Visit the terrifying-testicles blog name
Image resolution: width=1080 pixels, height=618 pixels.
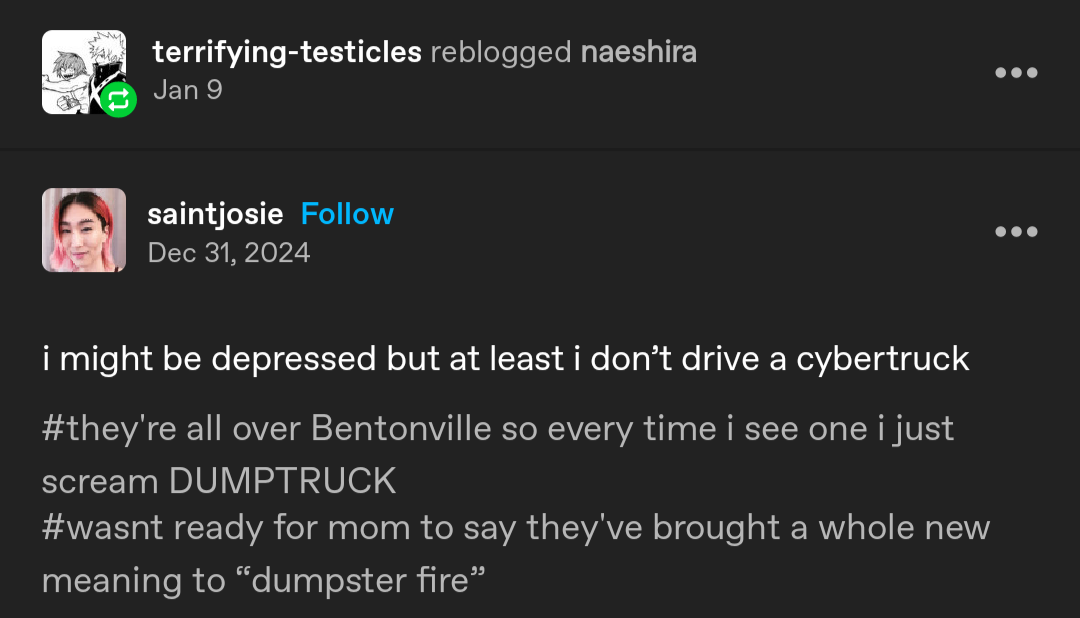(x=287, y=52)
